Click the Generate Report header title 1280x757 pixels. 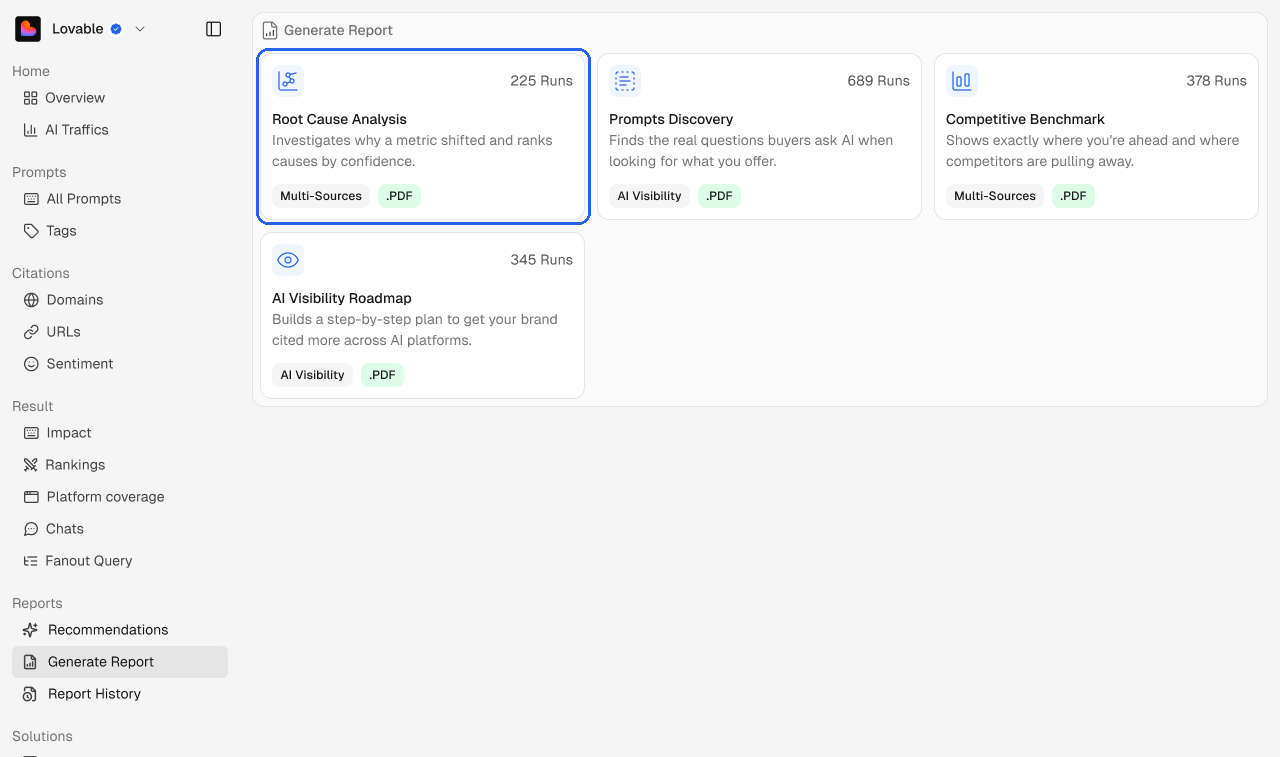[338, 30]
